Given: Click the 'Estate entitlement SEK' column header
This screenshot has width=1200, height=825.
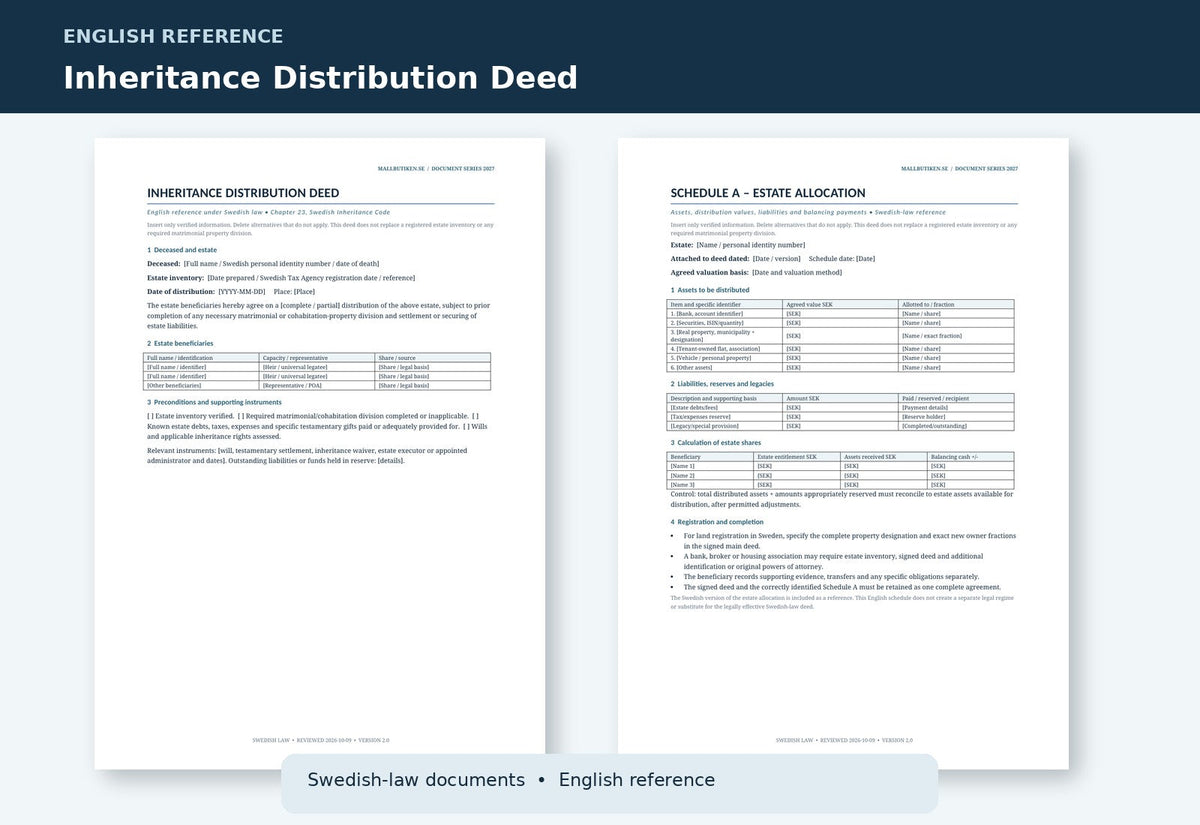Looking at the screenshot, I should point(797,457).
